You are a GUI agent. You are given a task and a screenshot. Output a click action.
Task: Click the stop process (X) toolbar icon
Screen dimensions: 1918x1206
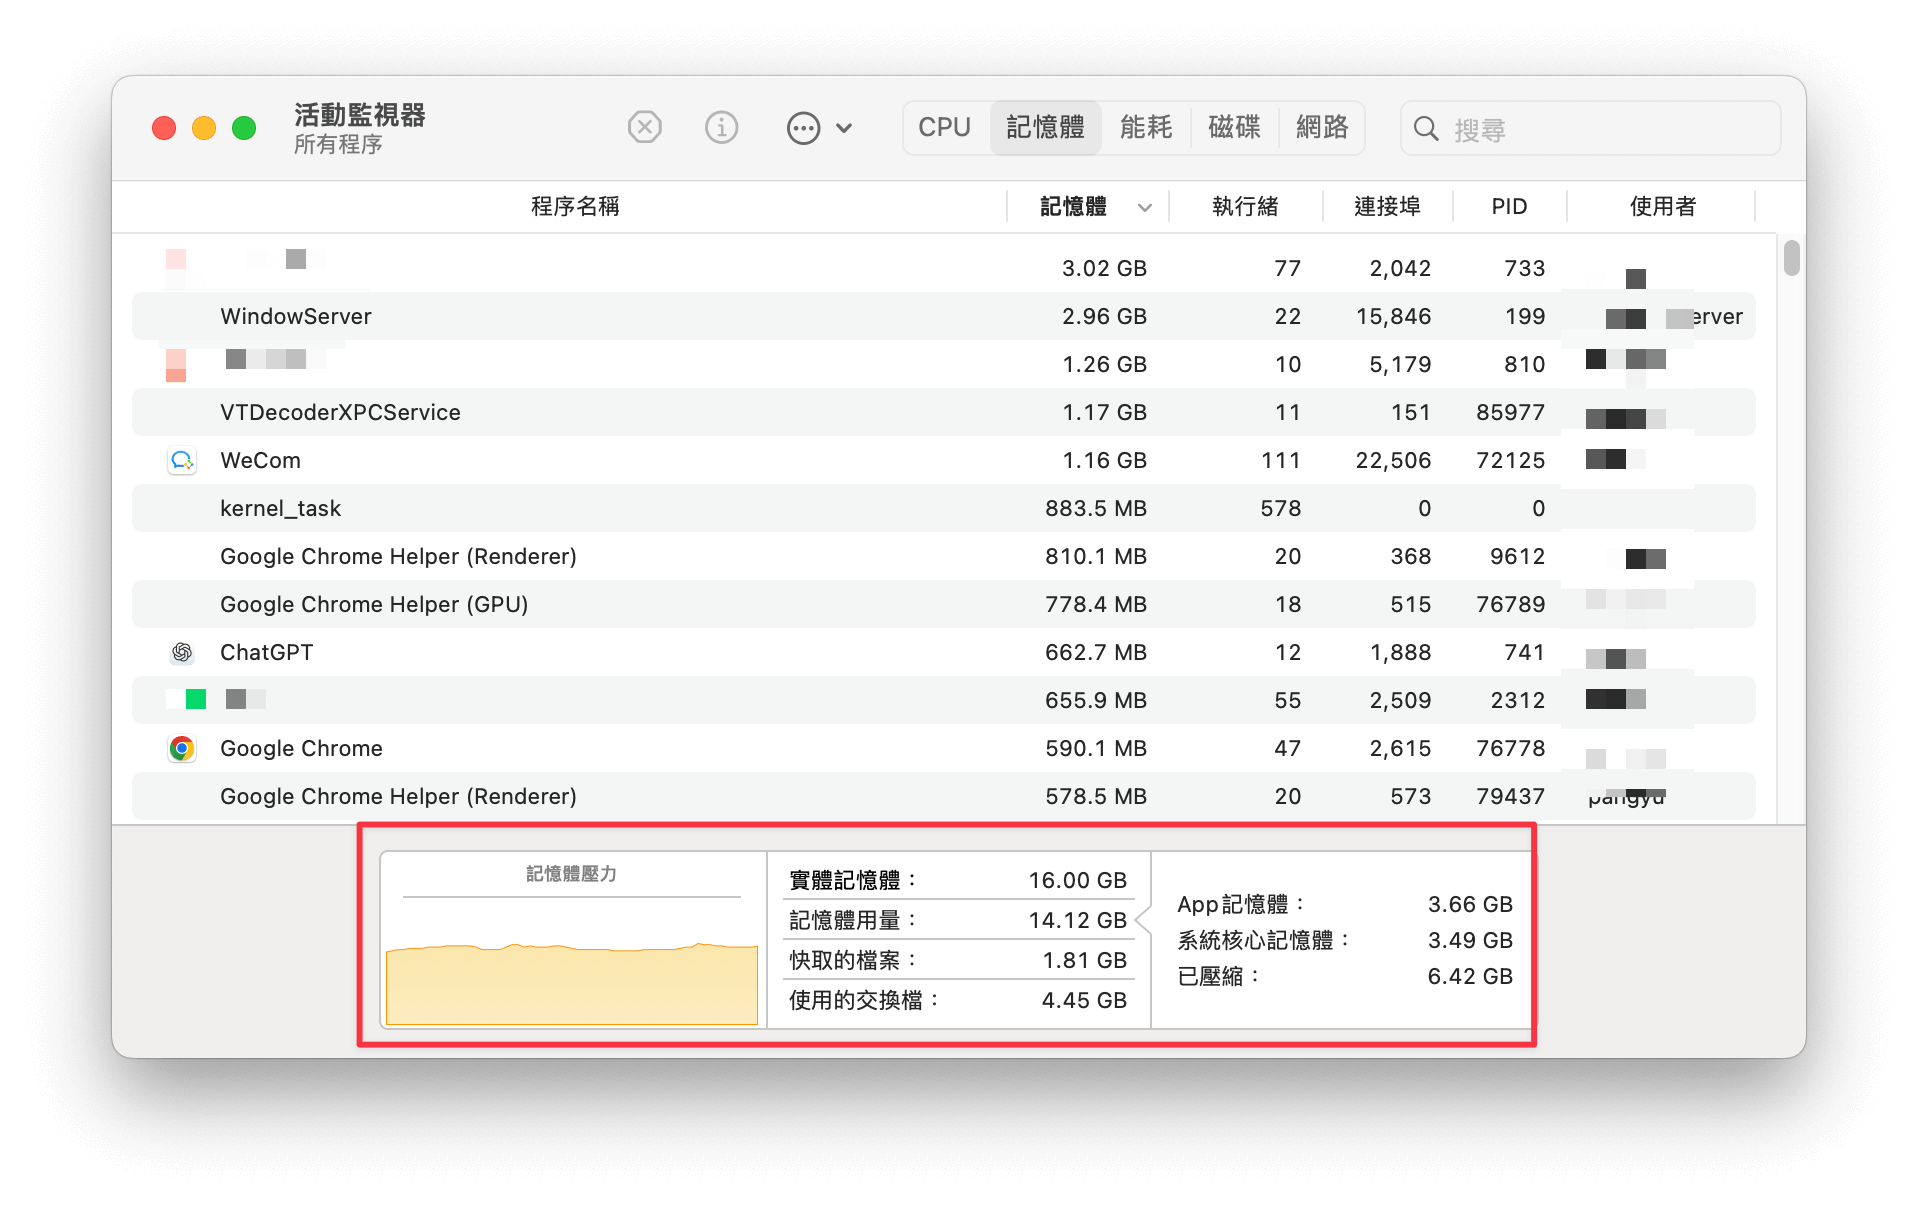pos(644,128)
